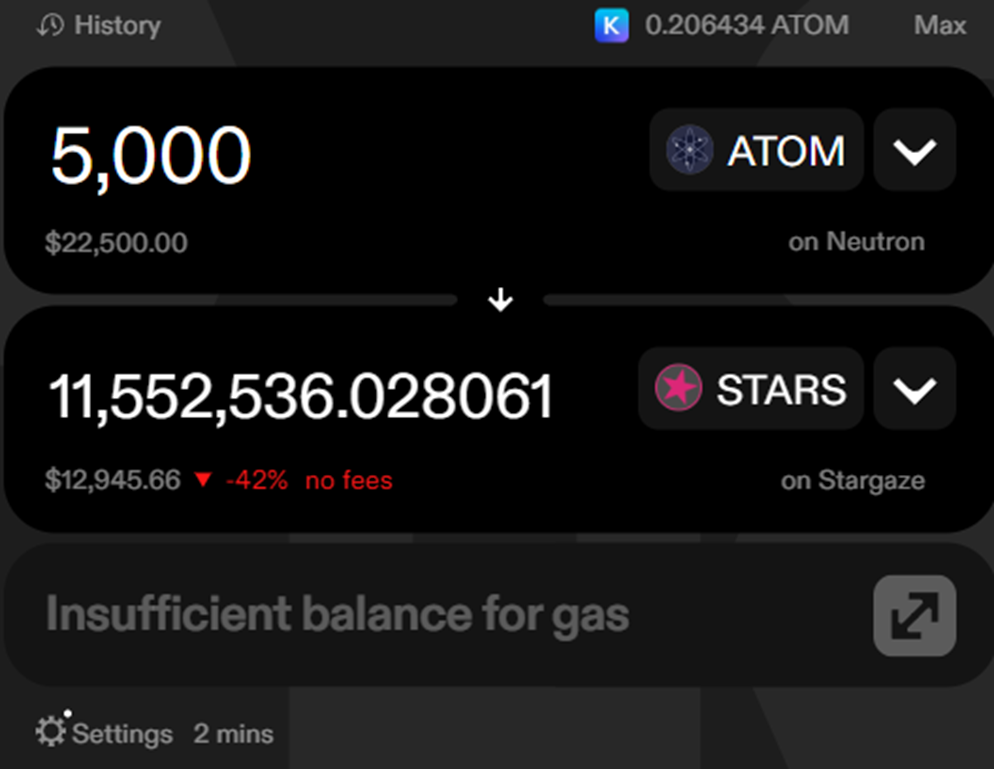The width and height of the screenshot is (994, 769).
Task: Click the ATOM token logo
Action: 690,150
